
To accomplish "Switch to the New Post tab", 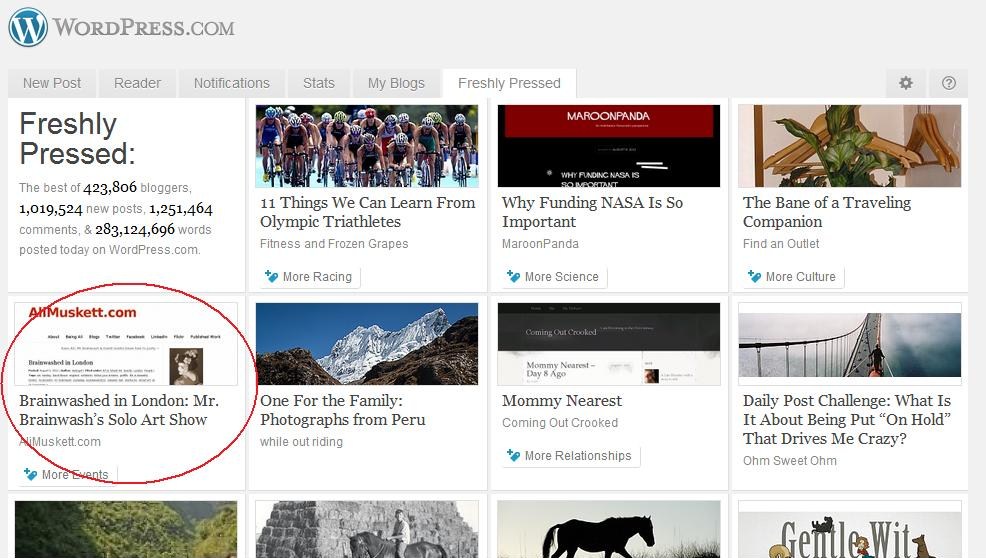I will point(52,83).
